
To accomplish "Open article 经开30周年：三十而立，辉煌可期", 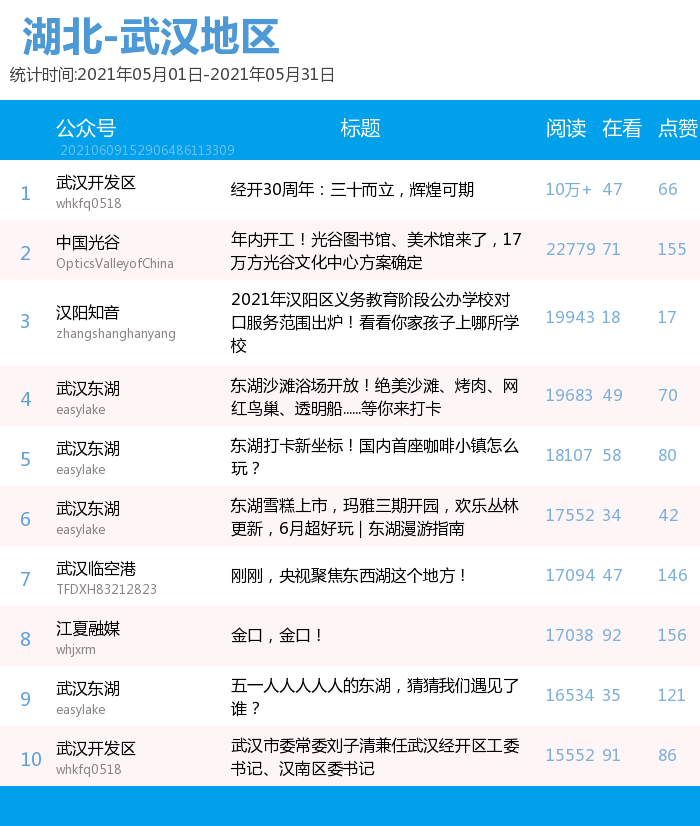I will [x=352, y=190].
